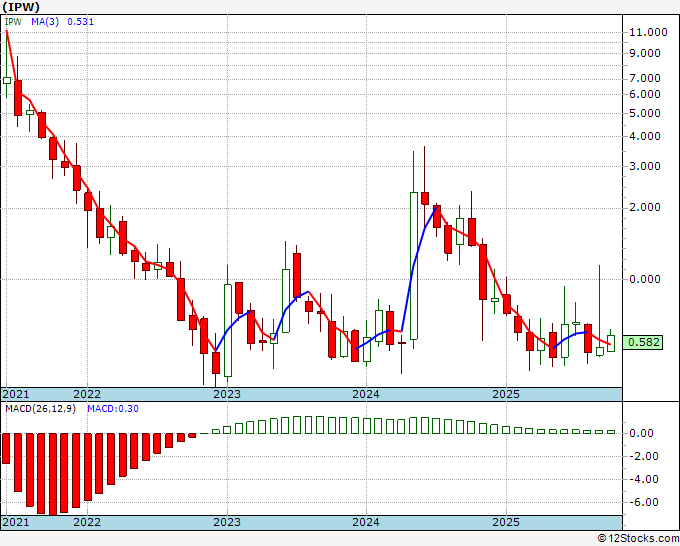
Task: Click the 0.531 moving average value
Action: 81,21
